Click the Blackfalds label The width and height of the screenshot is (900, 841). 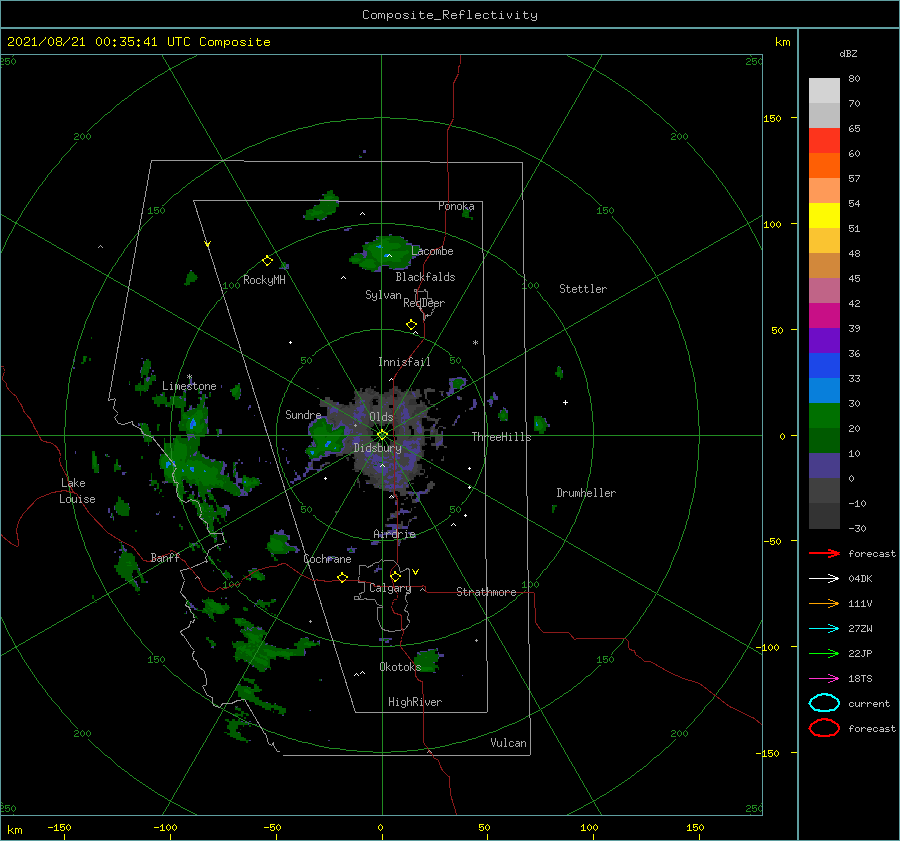425,277
